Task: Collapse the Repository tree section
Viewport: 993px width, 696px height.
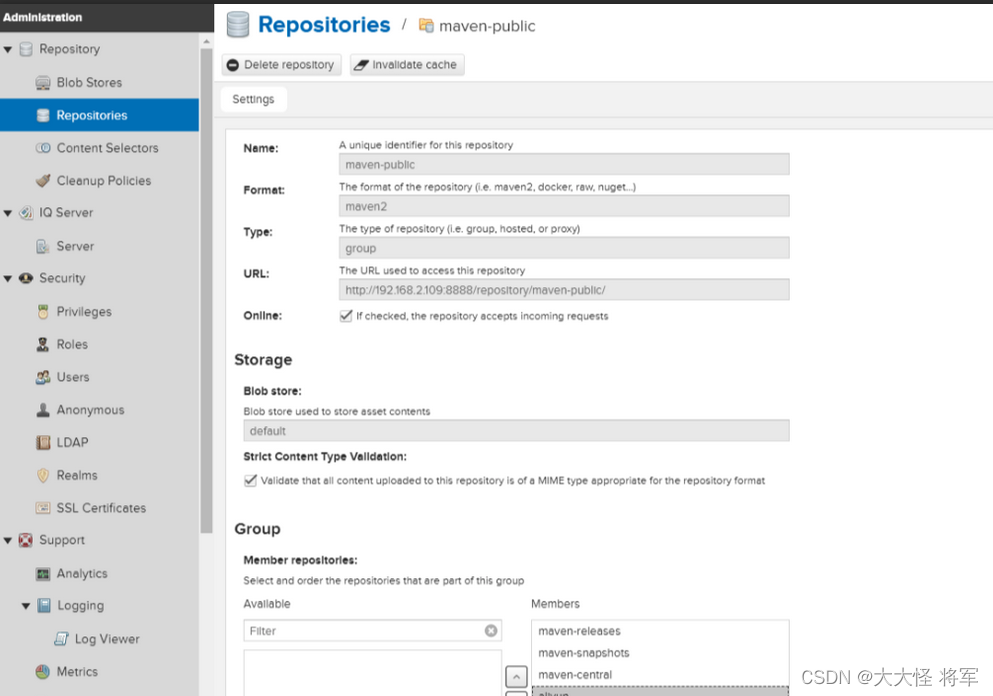Action: coord(8,49)
